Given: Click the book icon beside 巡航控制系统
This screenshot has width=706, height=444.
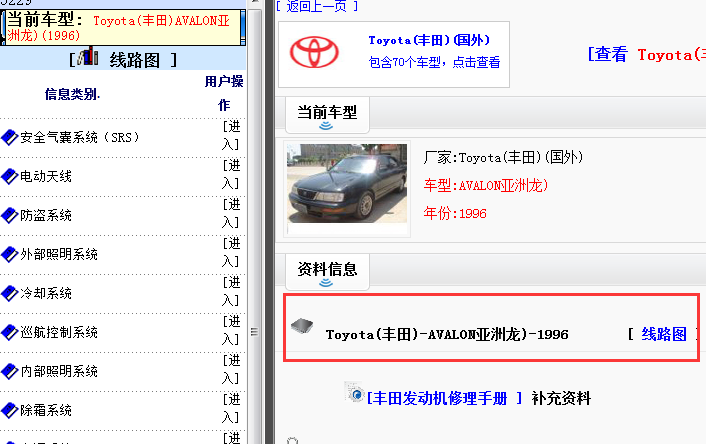Looking at the screenshot, I should [9, 332].
